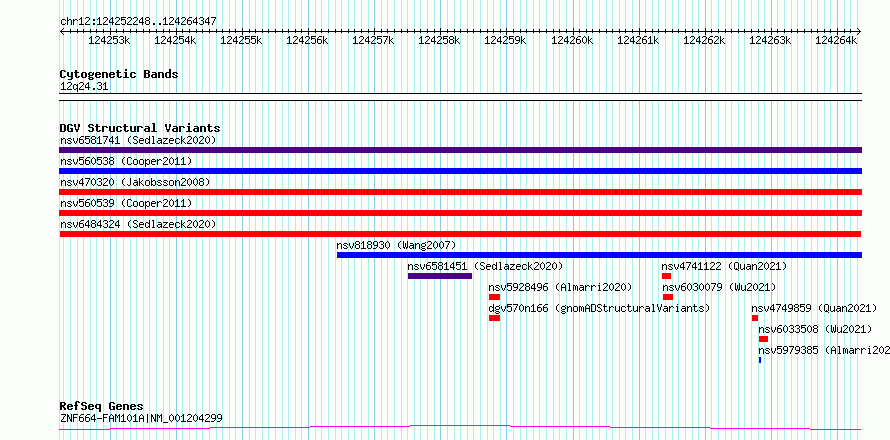This screenshot has width=890, height=440.
Task: Click the nsv818930 (Wang2007) label
Action: 396,245
